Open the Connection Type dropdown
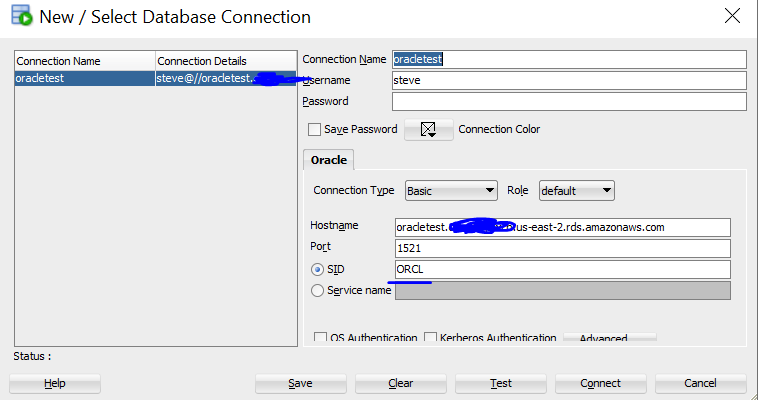This screenshot has height=400, width=758. tap(451, 191)
